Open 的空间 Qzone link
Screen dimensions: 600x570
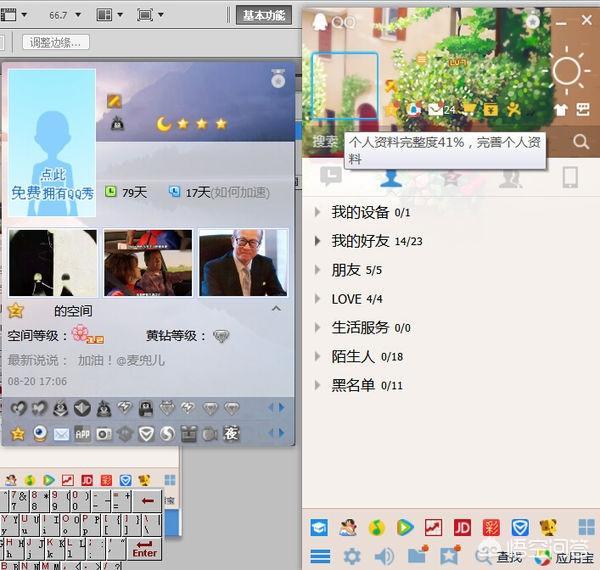73,311
